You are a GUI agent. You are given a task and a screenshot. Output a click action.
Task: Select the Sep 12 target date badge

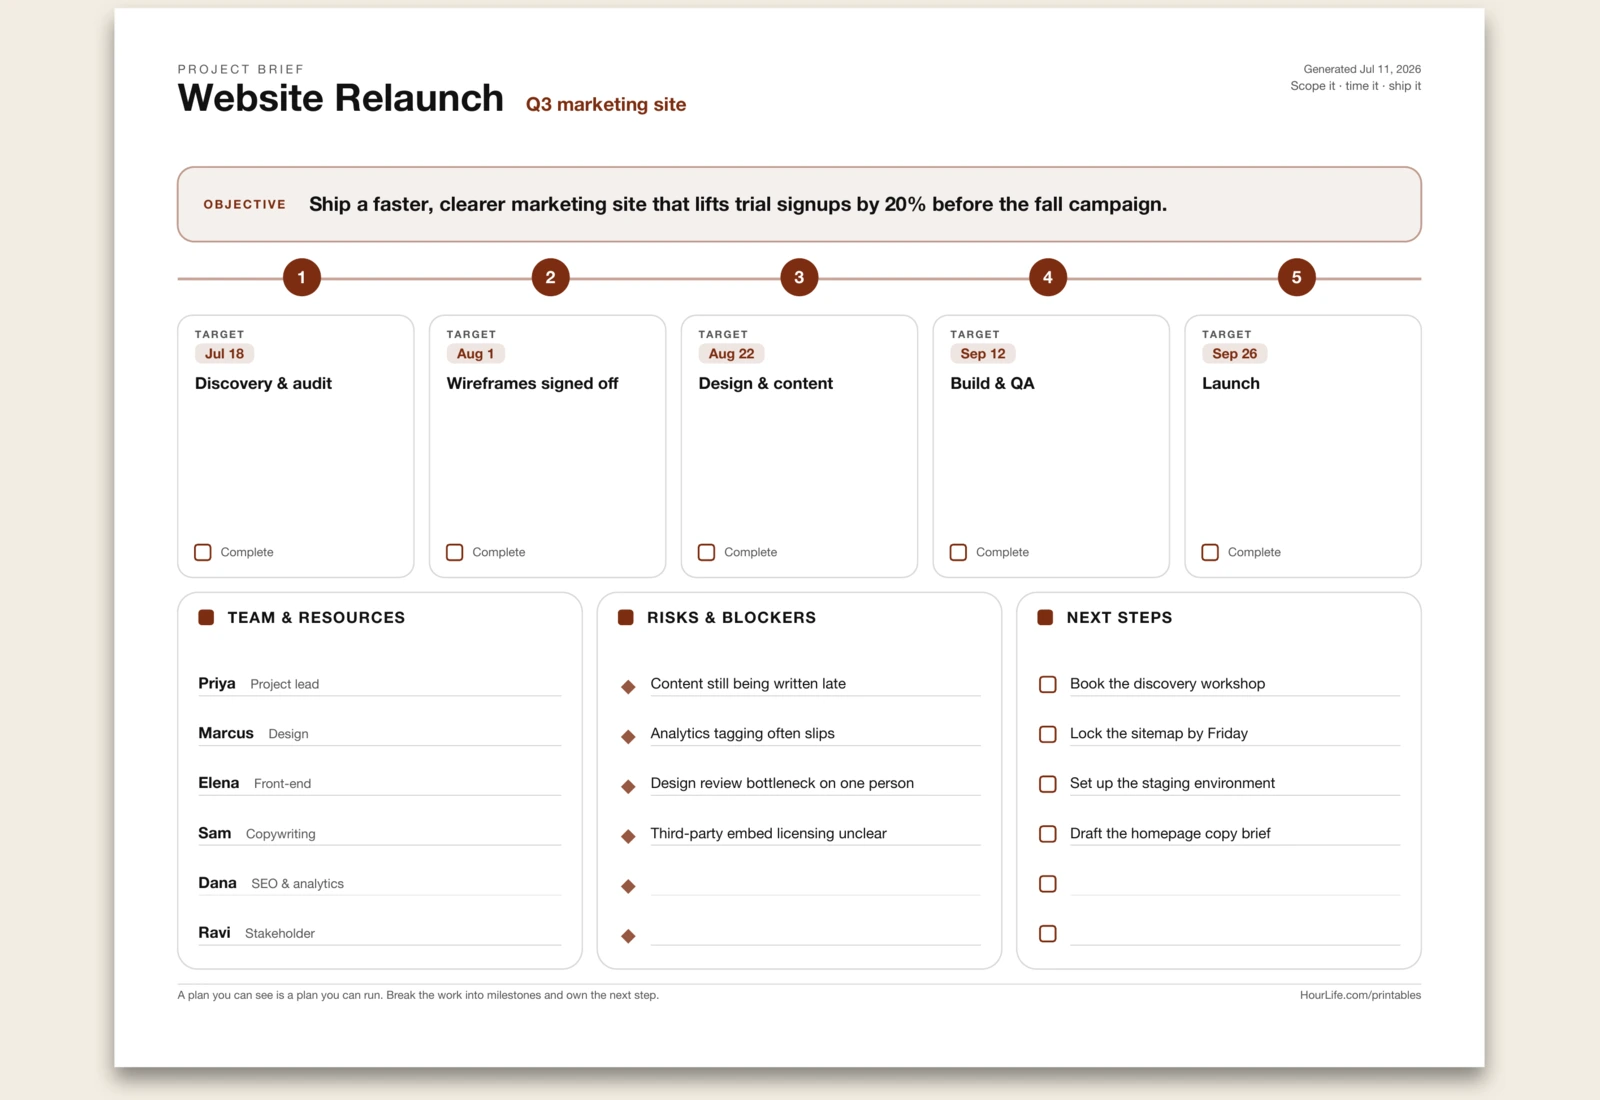(x=983, y=353)
